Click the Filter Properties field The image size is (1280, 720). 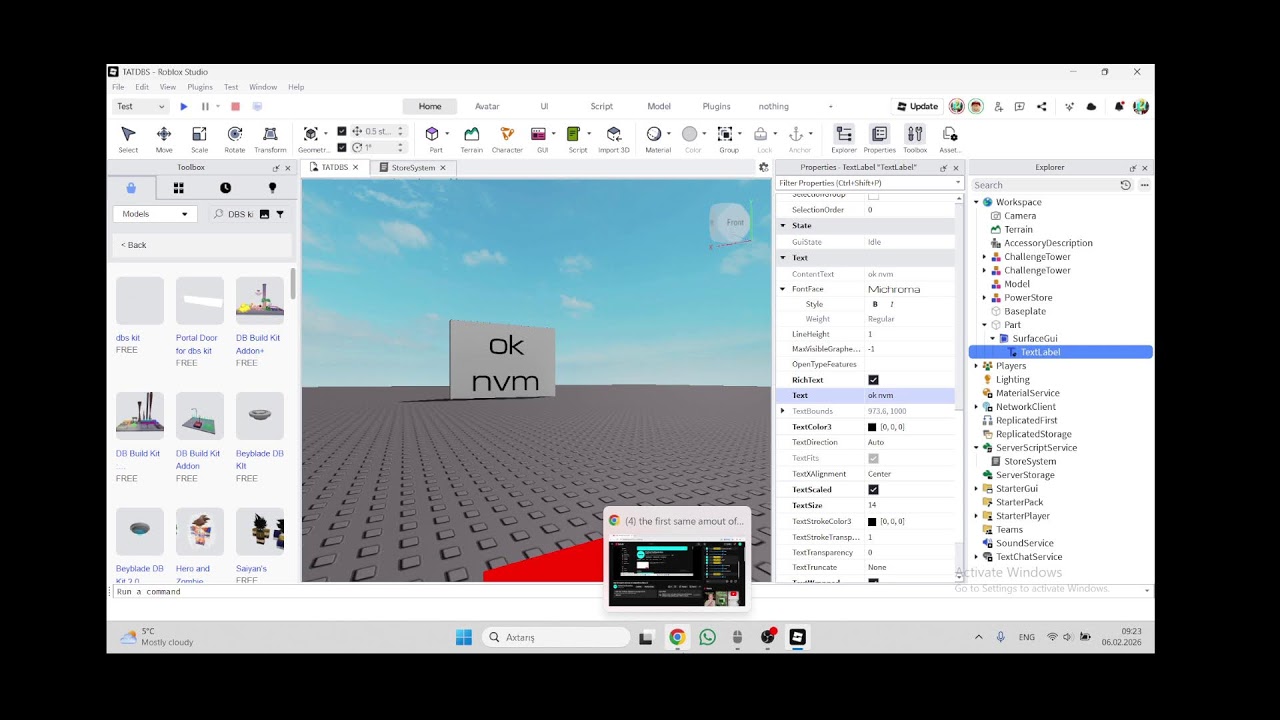click(x=869, y=183)
